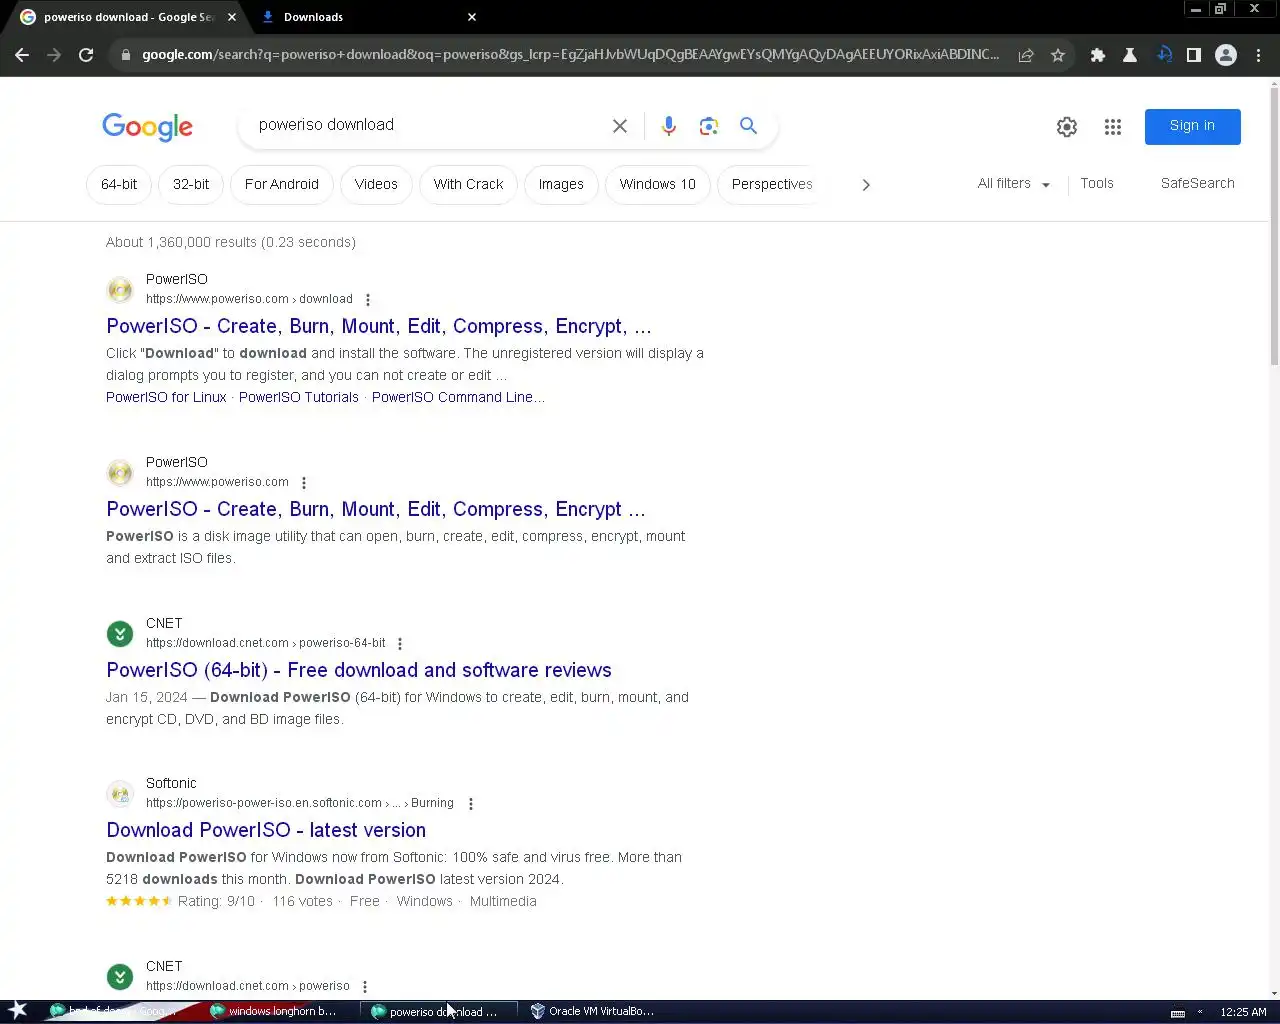Open the Tools options
The height and width of the screenshot is (1024, 1280).
pyautogui.click(x=1097, y=184)
